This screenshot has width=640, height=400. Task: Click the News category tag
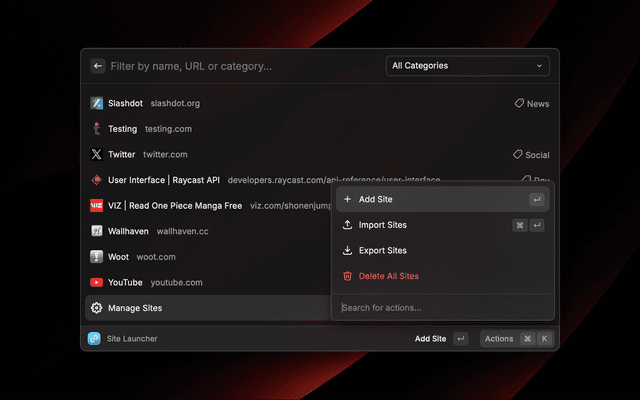531,103
